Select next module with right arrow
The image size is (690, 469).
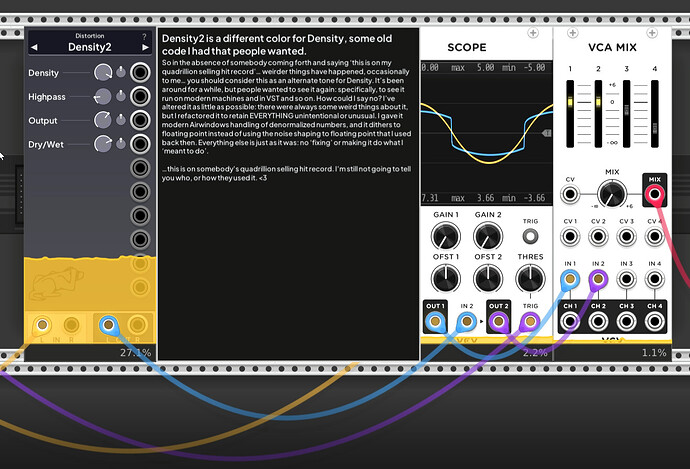[145, 48]
